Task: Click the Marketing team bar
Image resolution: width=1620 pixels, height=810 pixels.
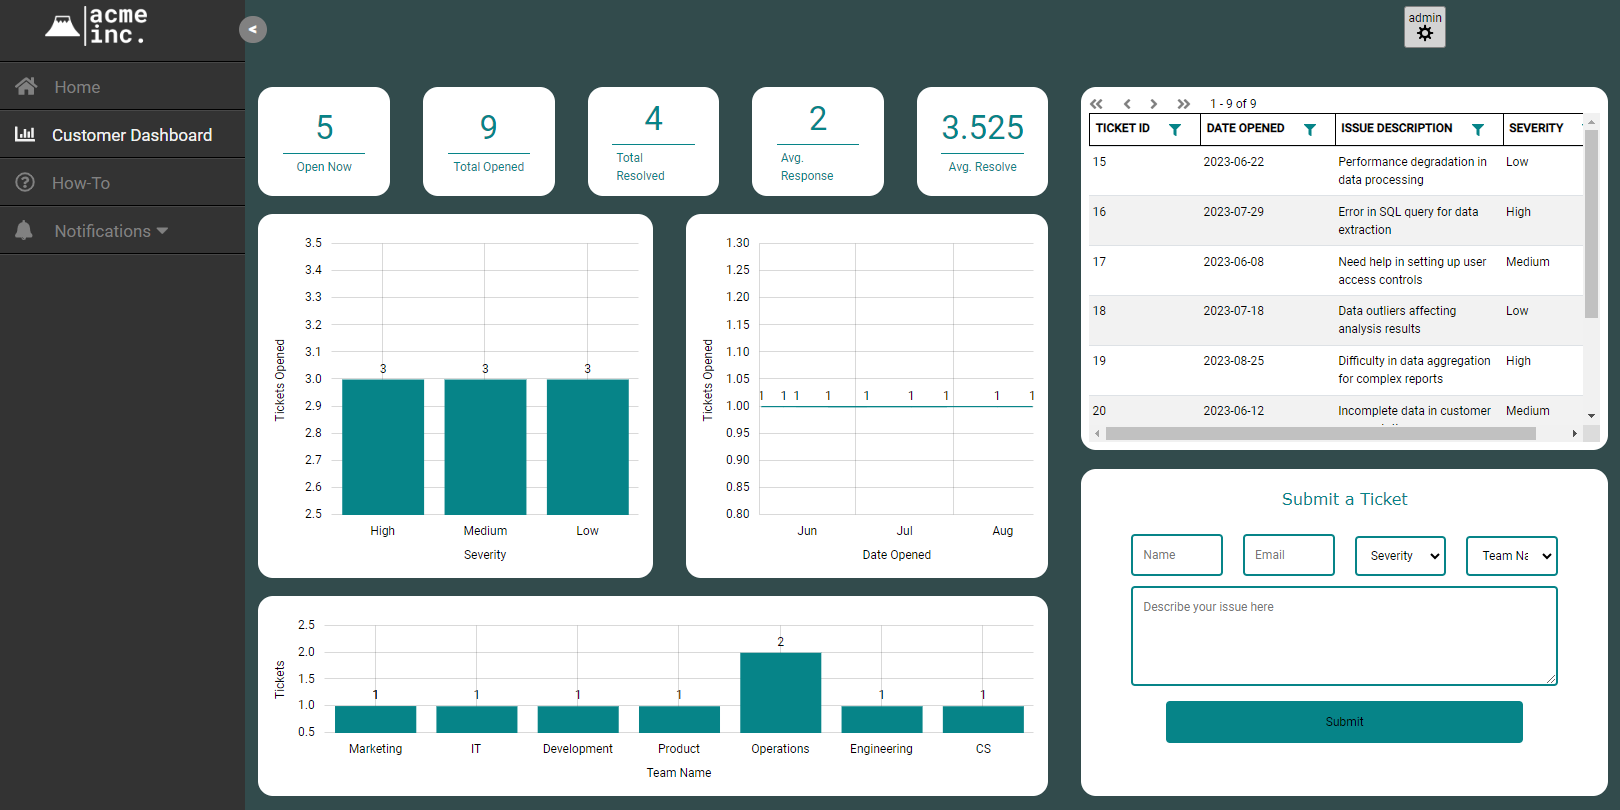Action: pos(375,719)
